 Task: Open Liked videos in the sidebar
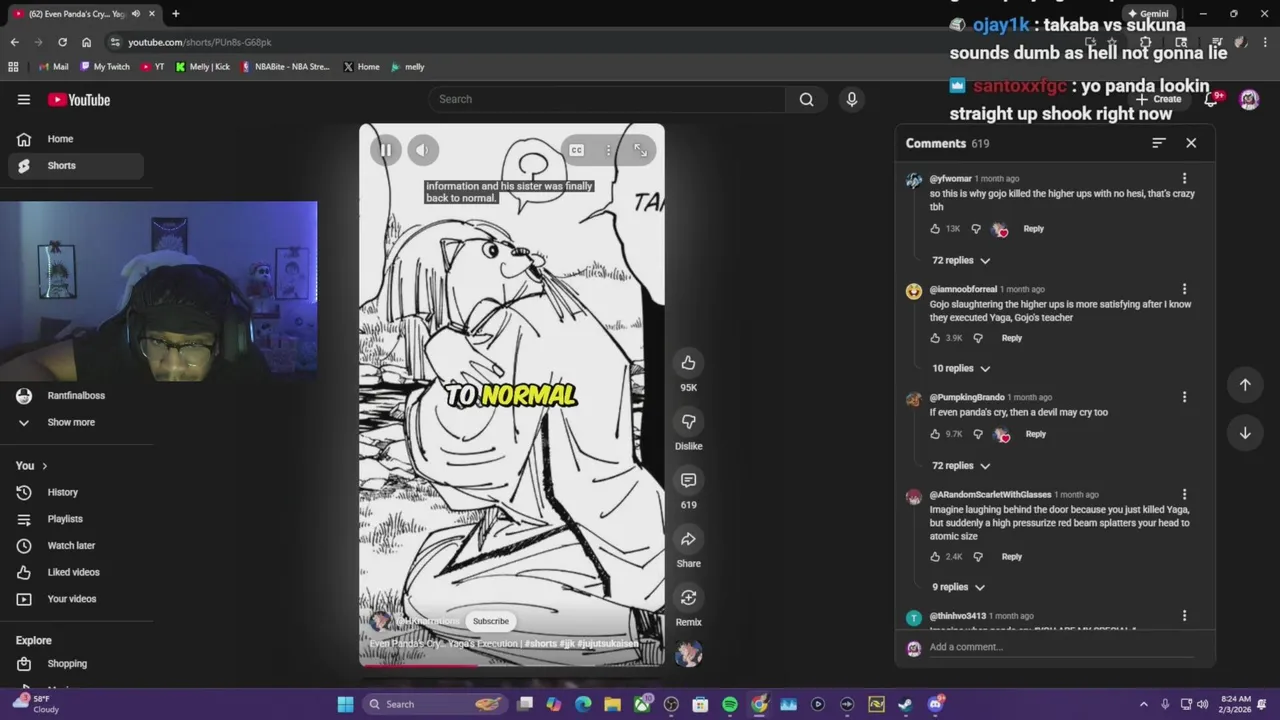point(76,572)
